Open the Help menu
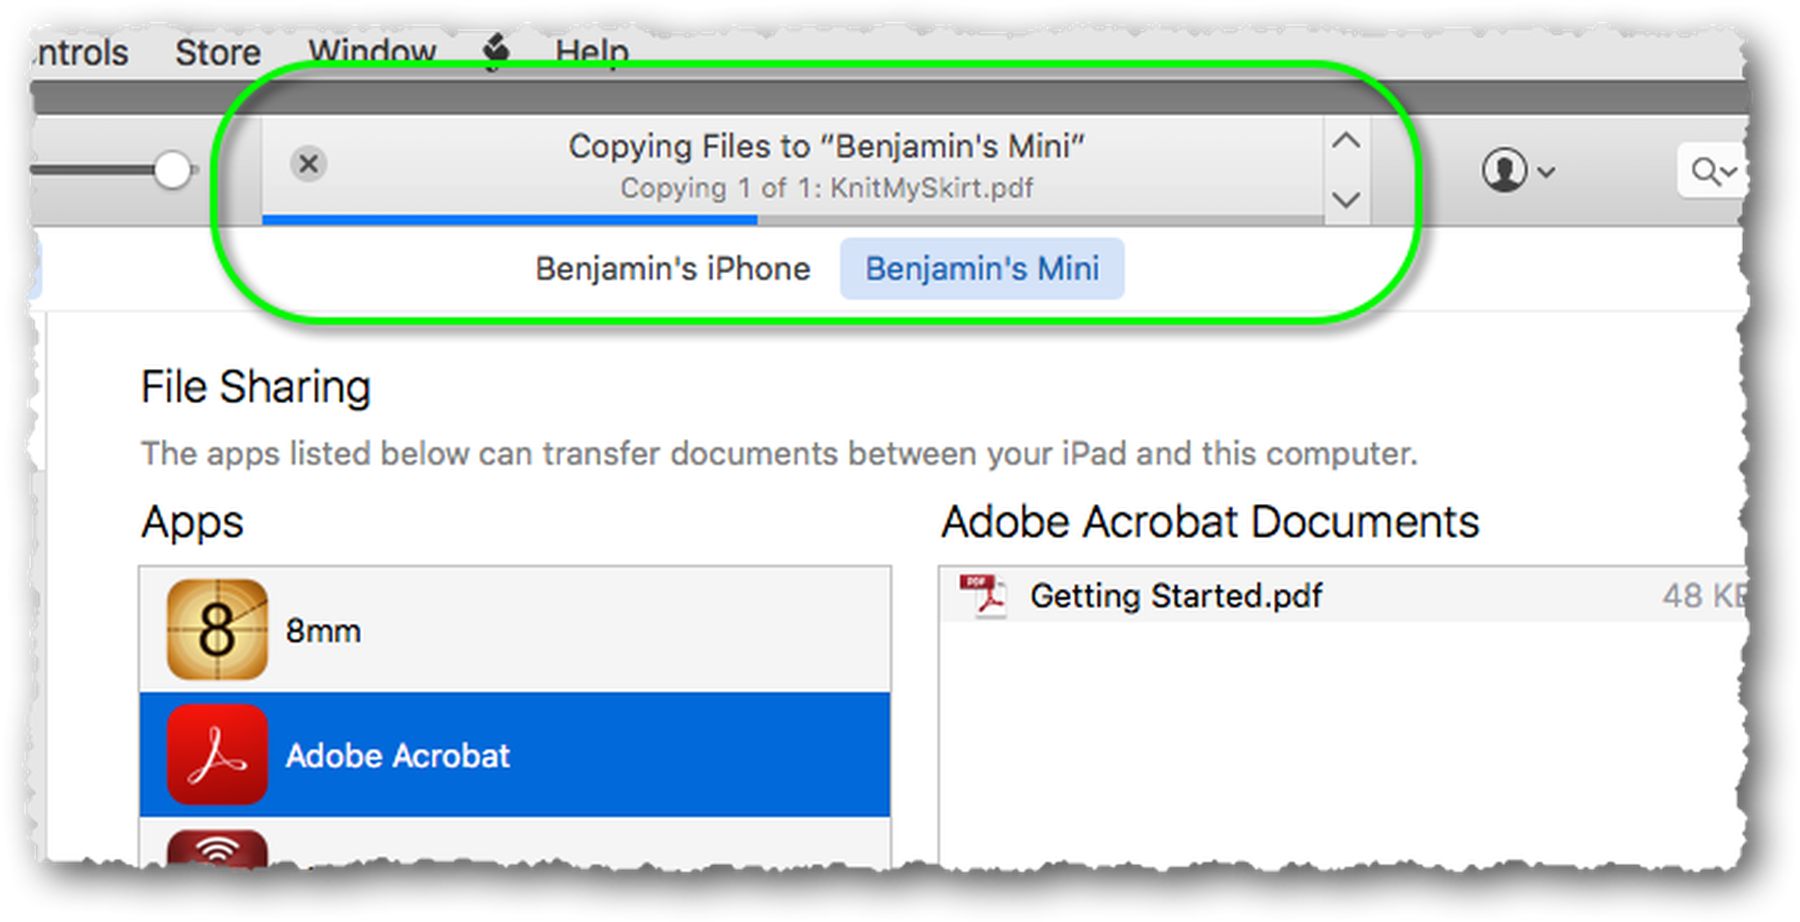Image resolution: width=1800 pixels, height=922 pixels. [x=592, y=51]
